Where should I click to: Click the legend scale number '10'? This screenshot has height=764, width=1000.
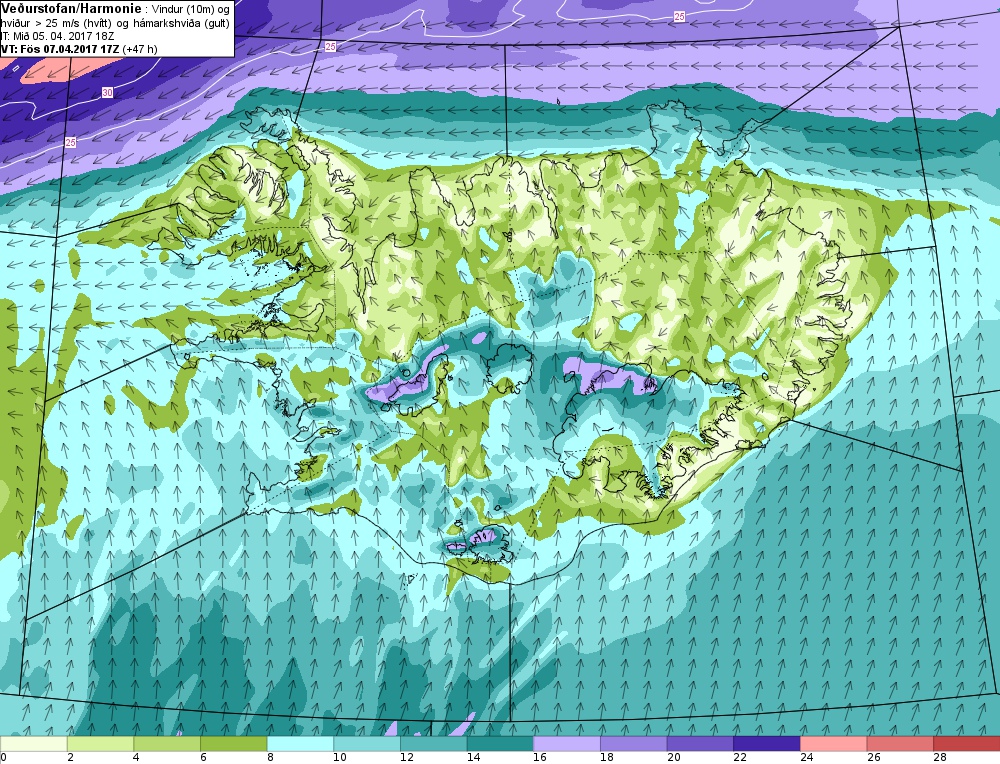pyautogui.click(x=339, y=758)
